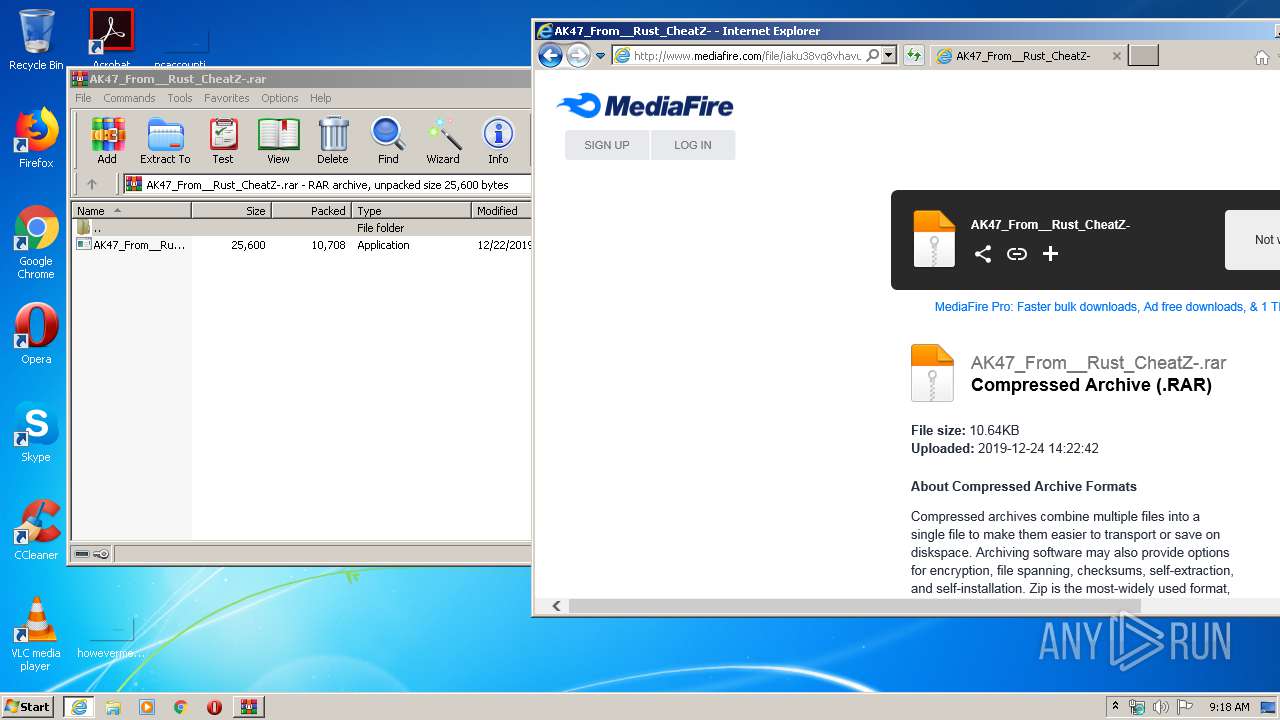This screenshot has height=720, width=1280.
Task: Open VLC media player desktop shortcut
Action: click(36, 634)
